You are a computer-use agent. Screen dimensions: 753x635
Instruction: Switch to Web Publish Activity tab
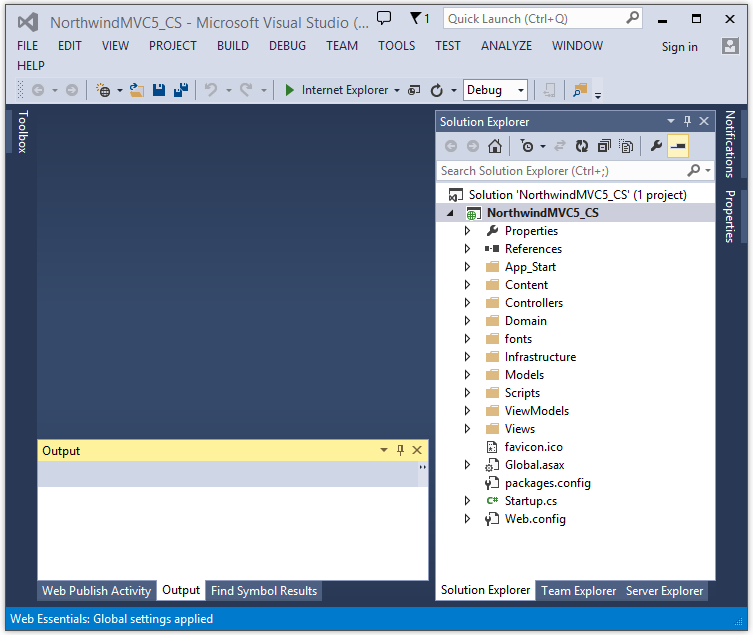click(97, 591)
